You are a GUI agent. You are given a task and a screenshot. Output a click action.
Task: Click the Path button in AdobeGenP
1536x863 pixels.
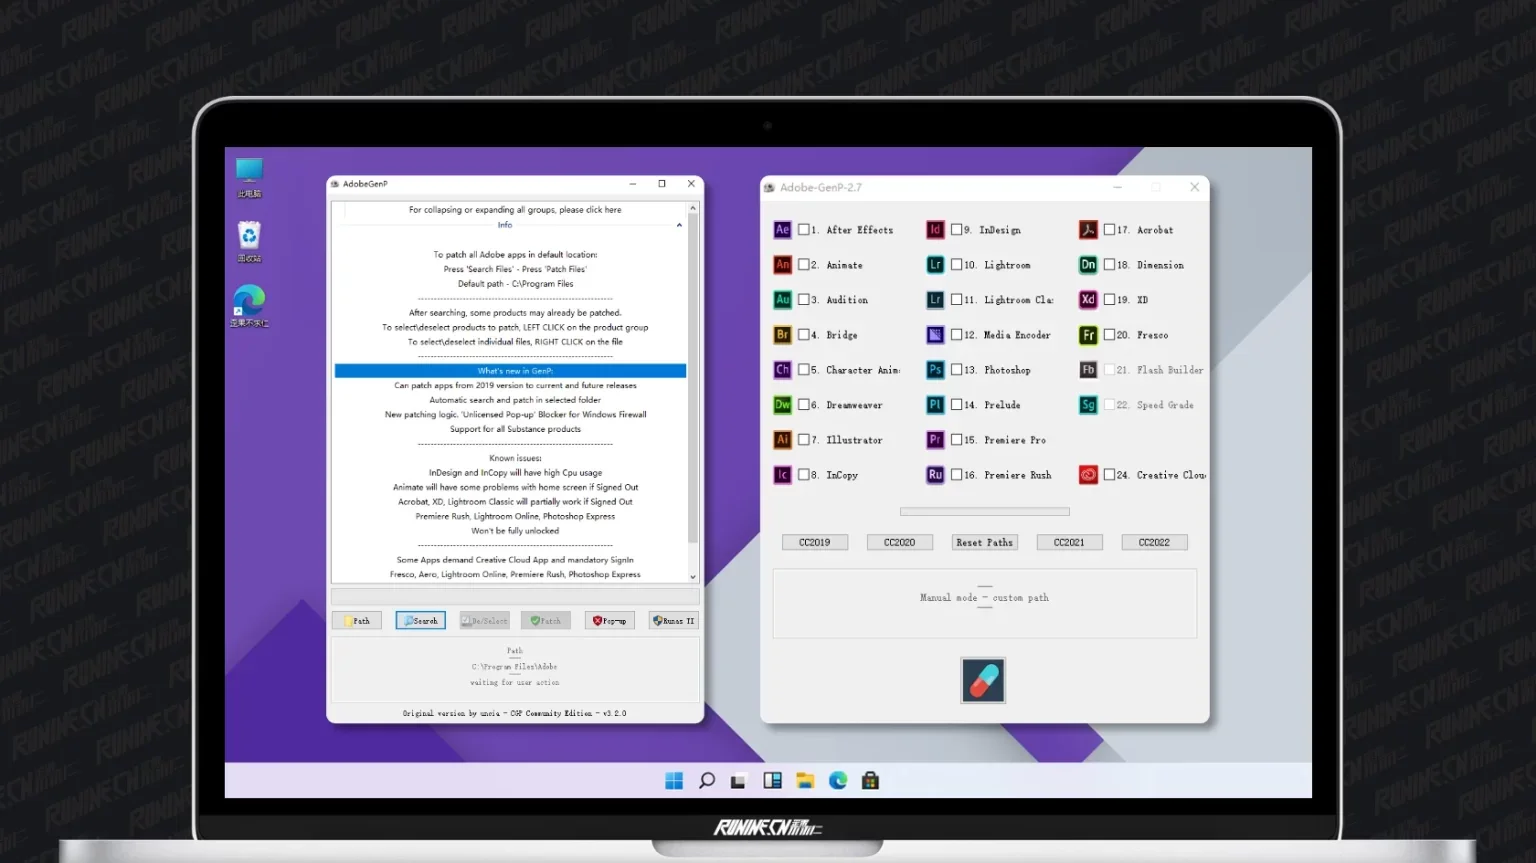pyautogui.click(x=357, y=621)
